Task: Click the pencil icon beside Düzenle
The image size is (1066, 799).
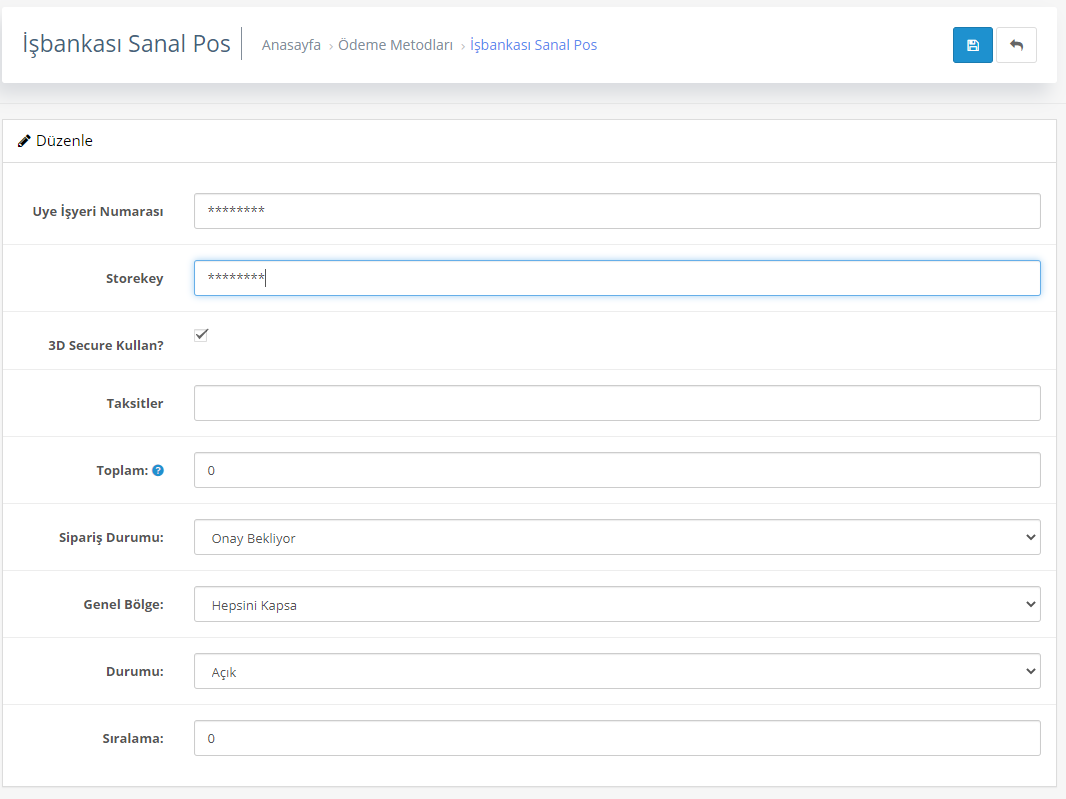Action: (x=24, y=141)
